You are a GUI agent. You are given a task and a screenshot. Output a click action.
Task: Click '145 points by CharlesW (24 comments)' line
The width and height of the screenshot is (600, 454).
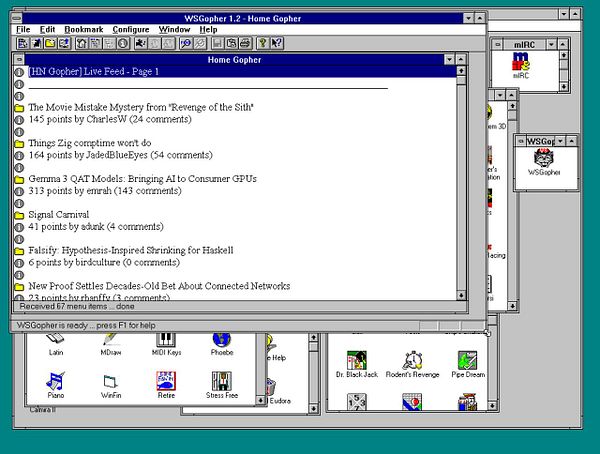[110, 119]
